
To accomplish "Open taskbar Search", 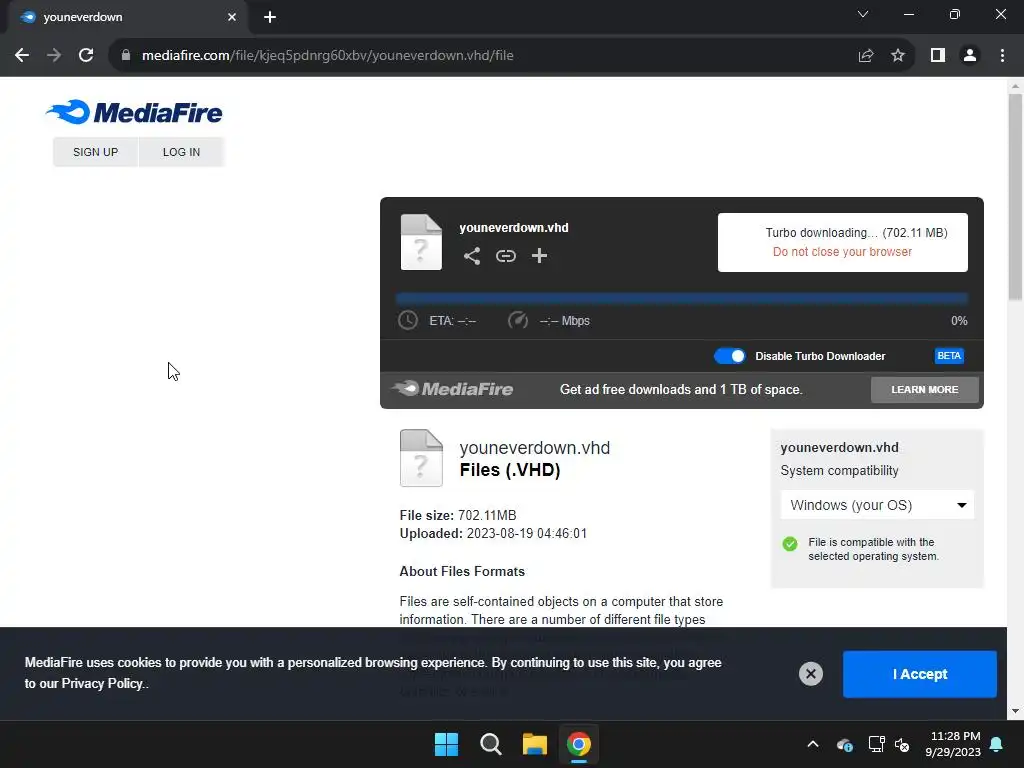I will pyautogui.click(x=490, y=744).
